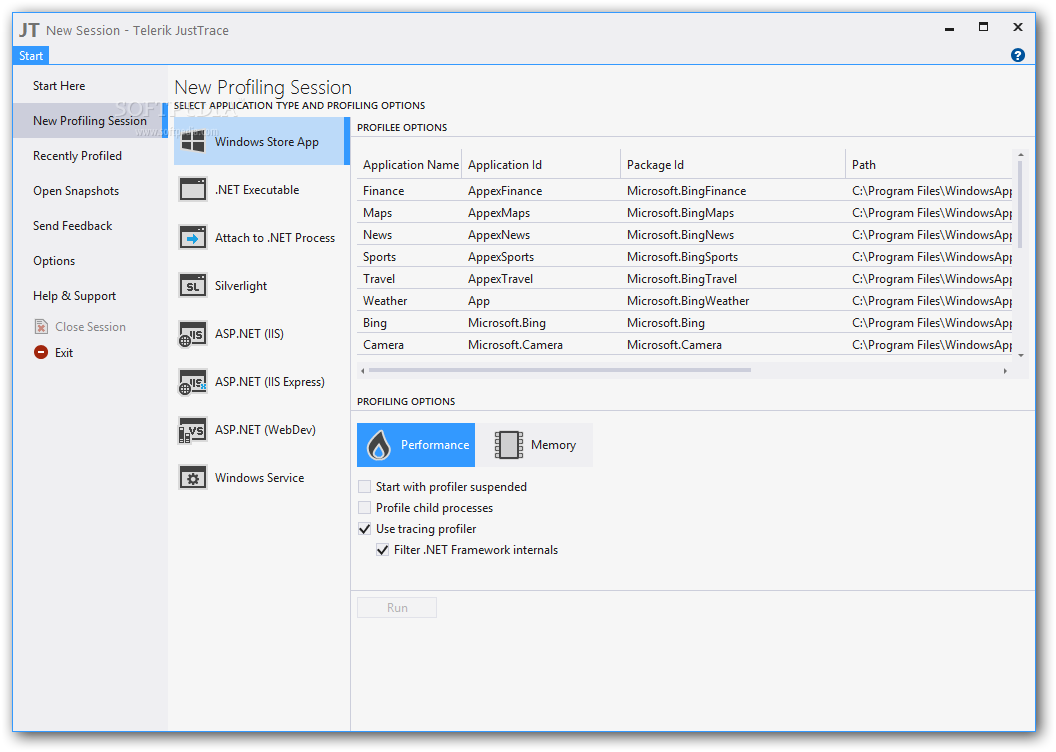The image size is (1056, 752).
Task: Open help via the blue question mark icon
Action: click(1018, 55)
